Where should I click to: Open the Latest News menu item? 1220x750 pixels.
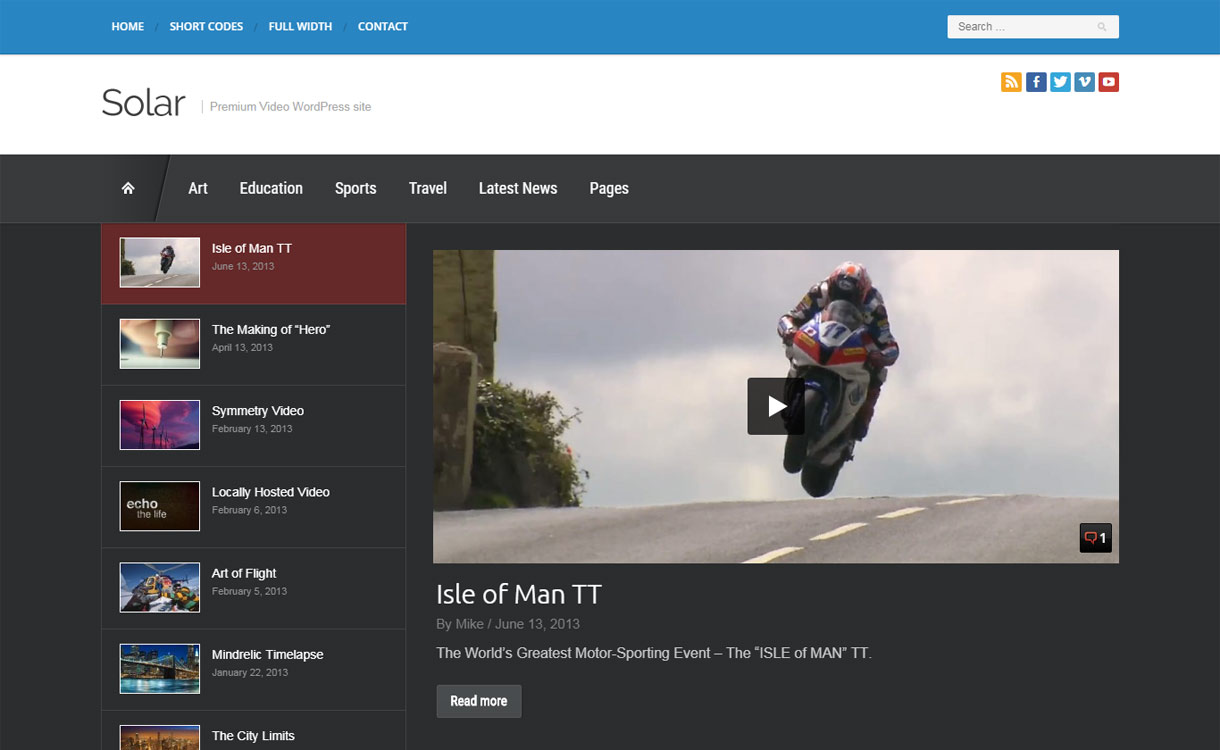click(517, 188)
